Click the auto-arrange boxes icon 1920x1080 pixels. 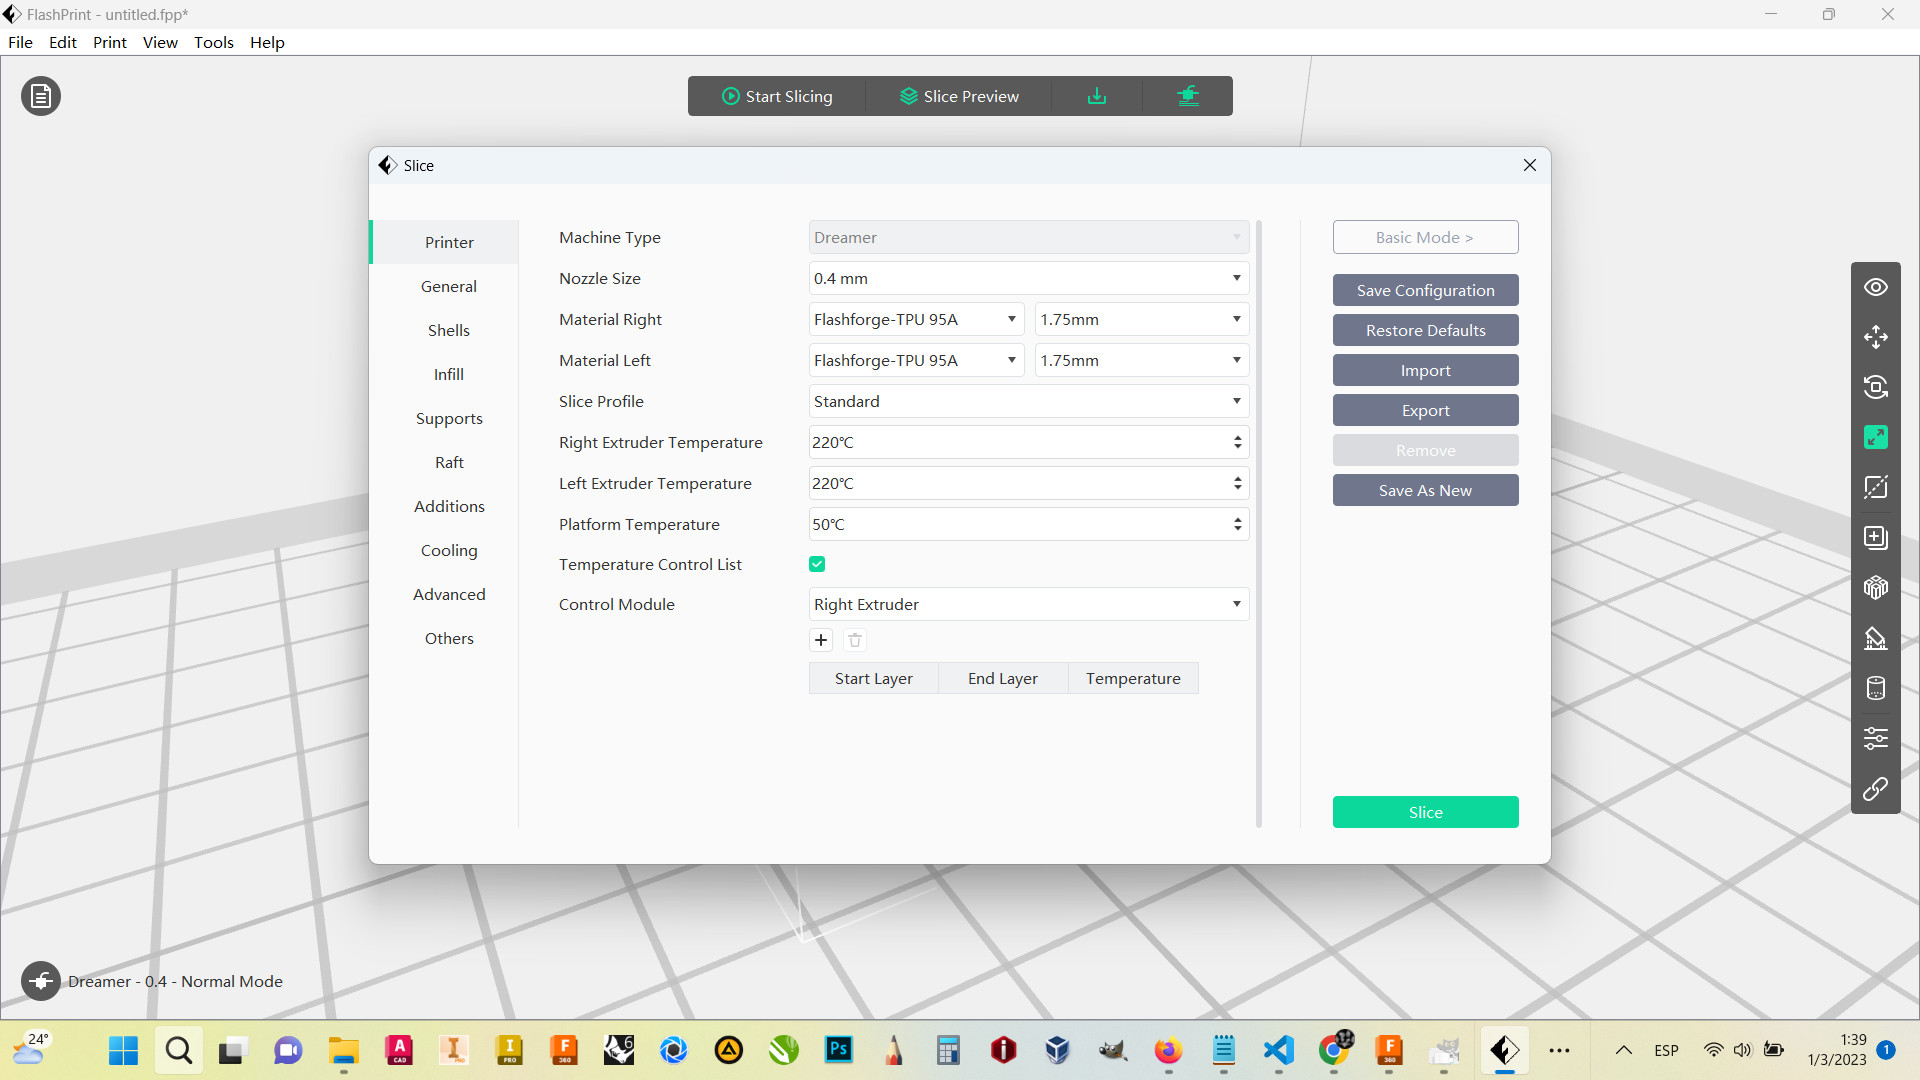[1876, 588]
